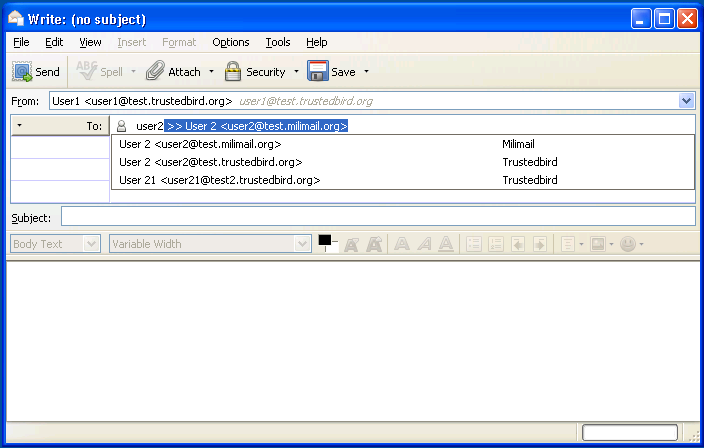Click the smaller font size icon
The height and width of the screenshot is (448, 704).
[352, 244]
